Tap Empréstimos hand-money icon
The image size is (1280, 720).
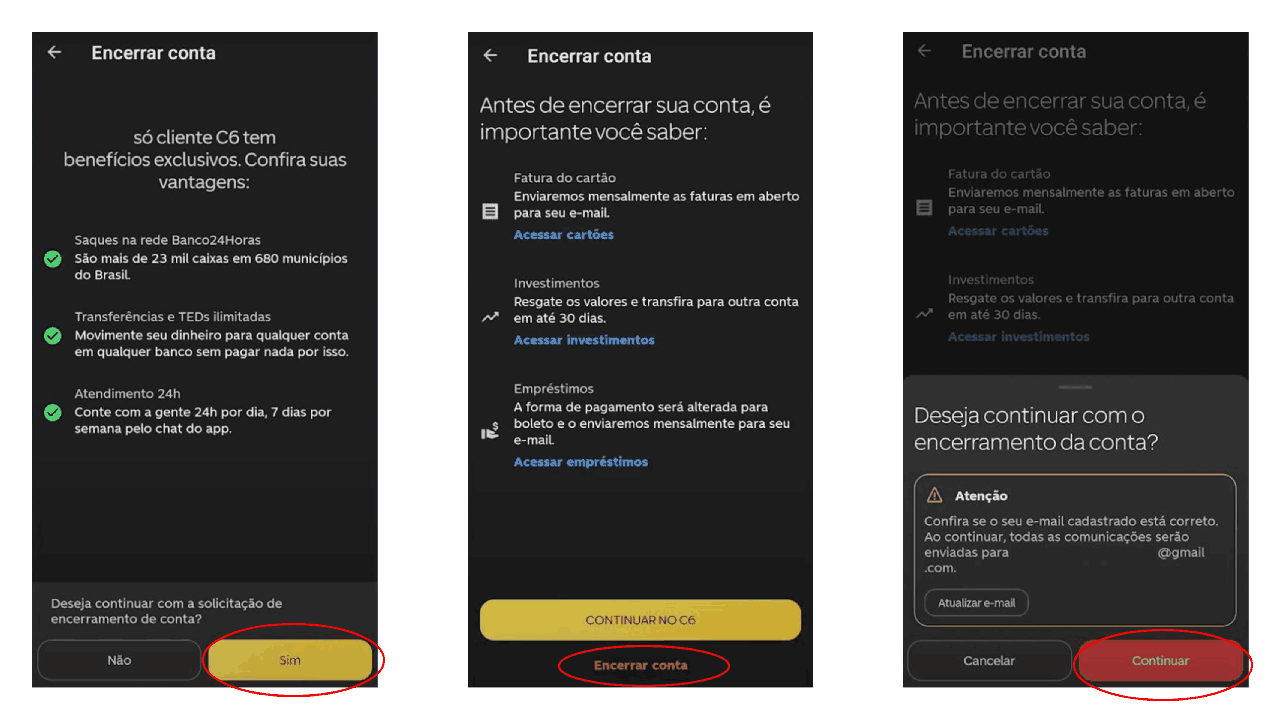[x=490, y=432]
